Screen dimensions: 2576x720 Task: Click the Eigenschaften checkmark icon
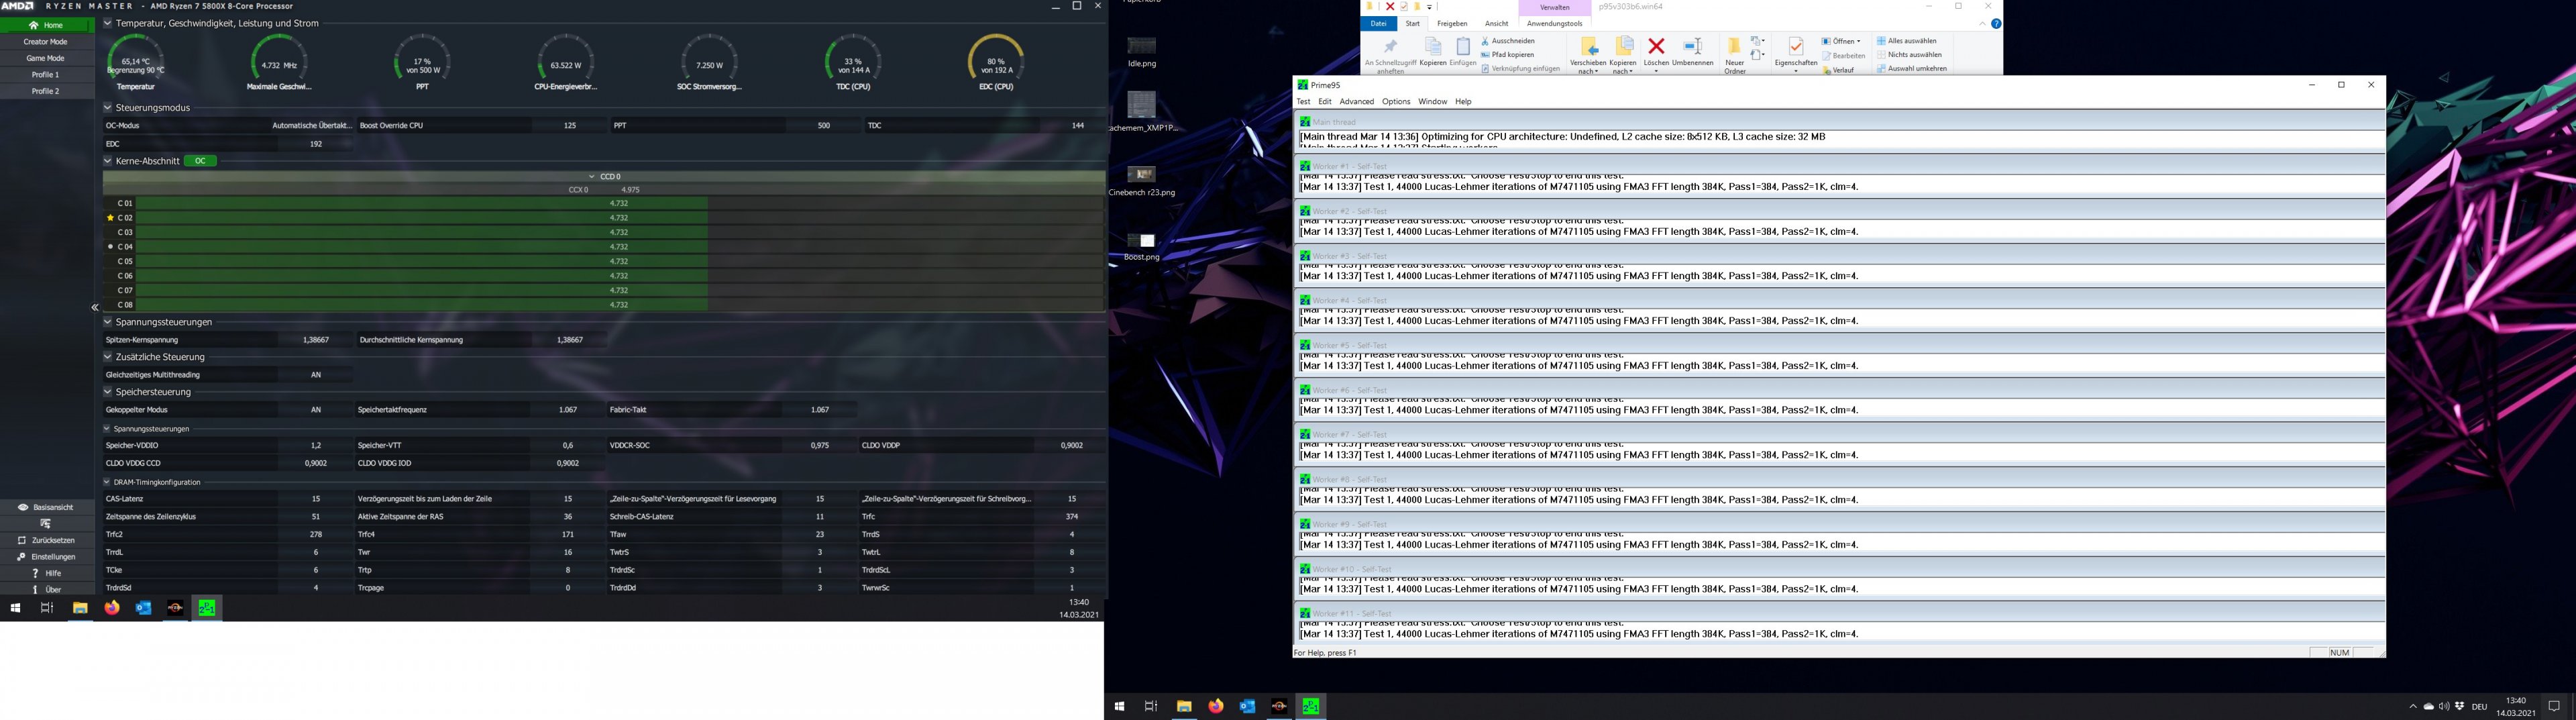[x=1796, y=47]
